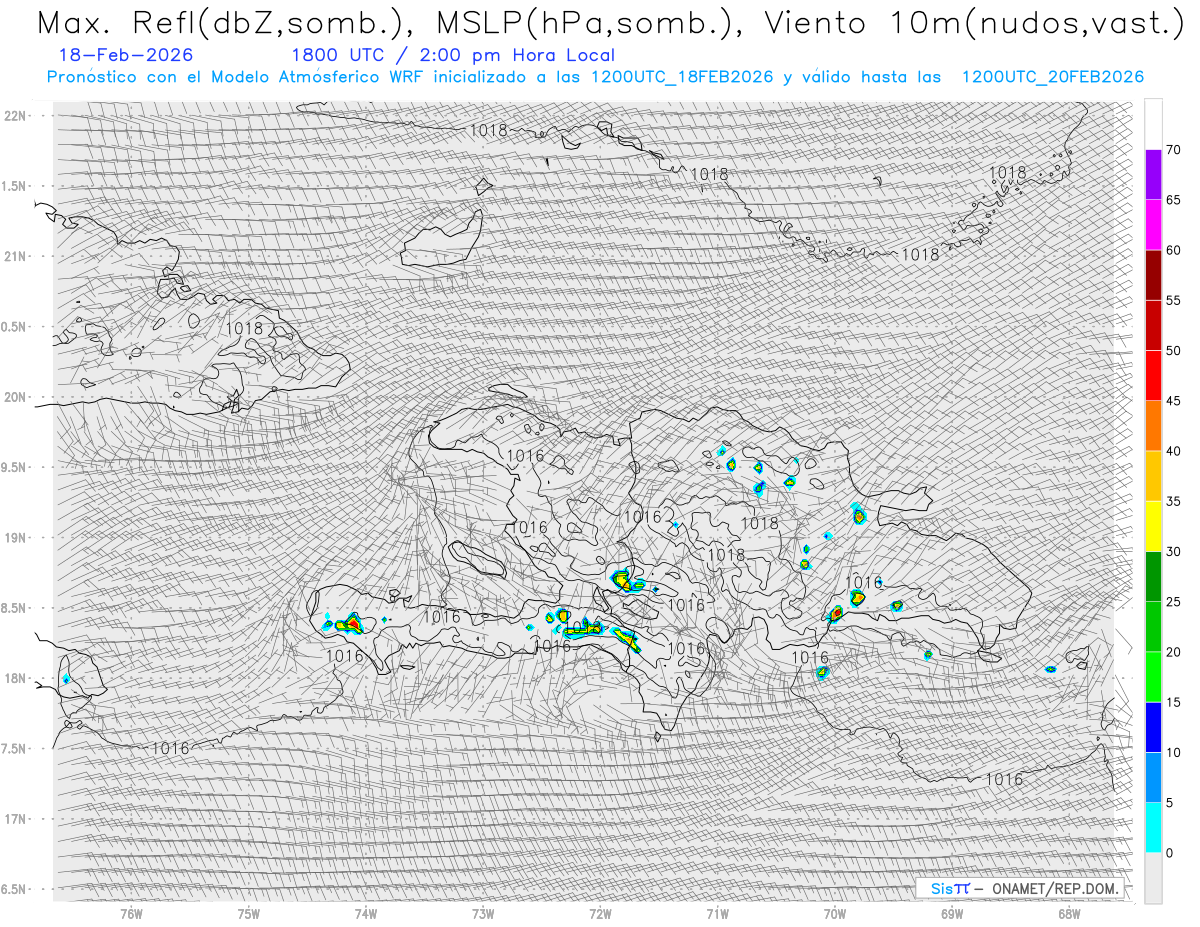Select the sky blue 5–10 dBZ swatch
Image resolution: width=1200 pixels, height=927 pixels.
pyautogui.click(x=1153, y=777)
